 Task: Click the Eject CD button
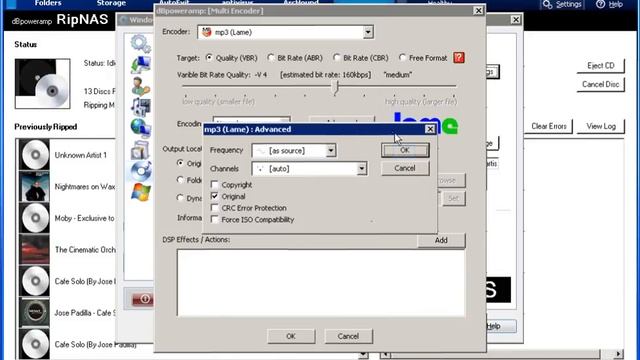tap(600, 65)
